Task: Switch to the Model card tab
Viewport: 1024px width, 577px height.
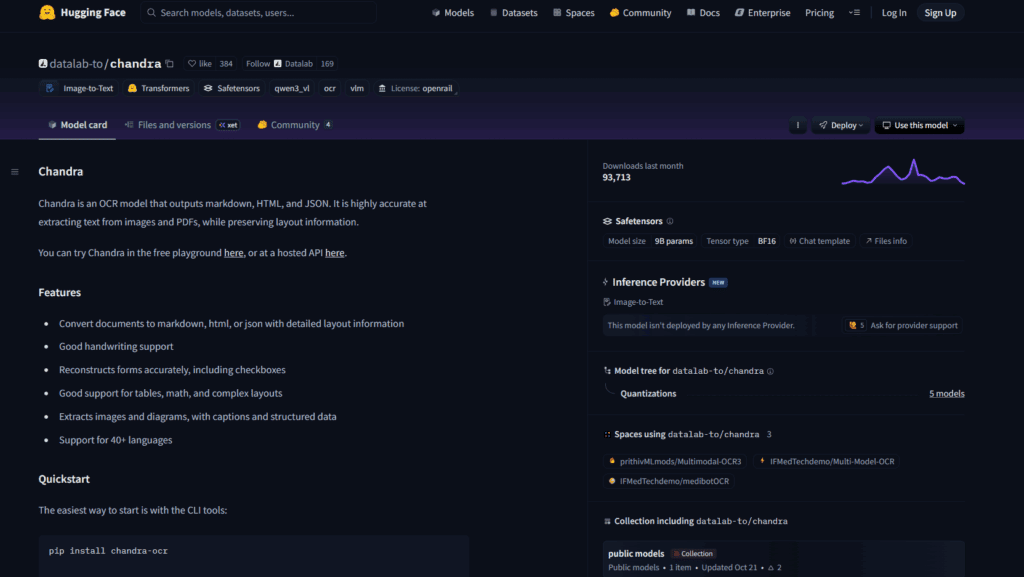Action: coord(77,125)
